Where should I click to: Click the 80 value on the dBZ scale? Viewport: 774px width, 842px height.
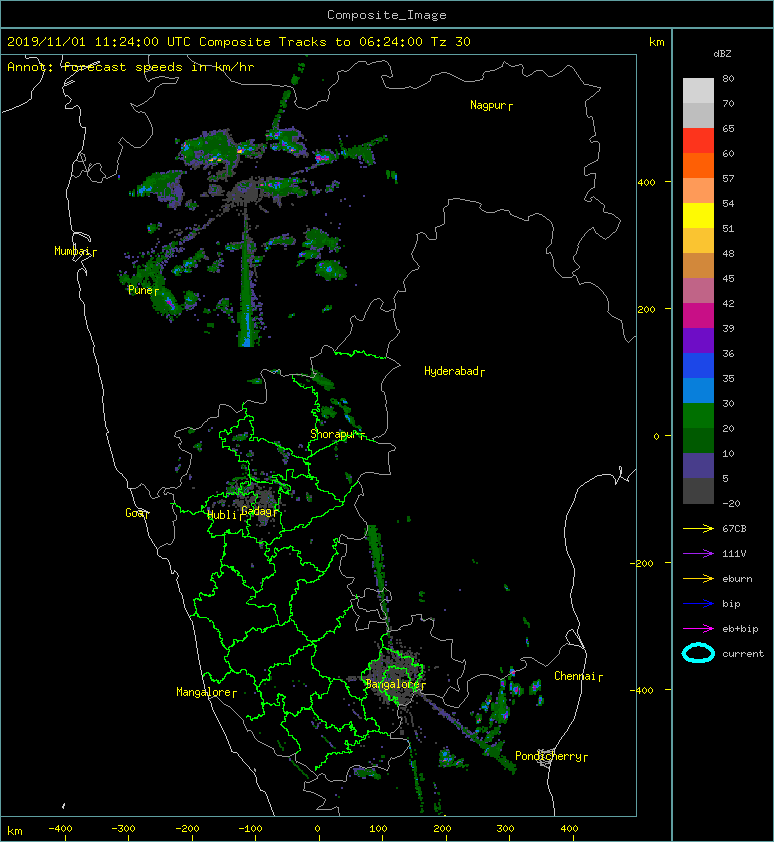pos(728,78)
